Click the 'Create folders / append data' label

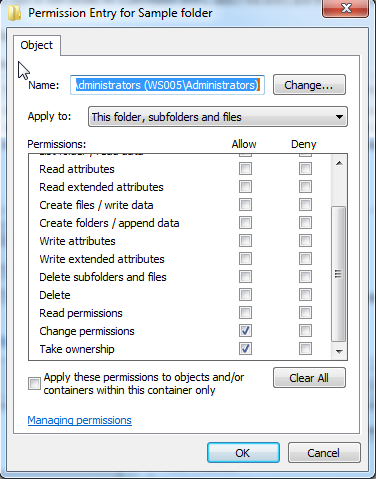pos(109,223)
